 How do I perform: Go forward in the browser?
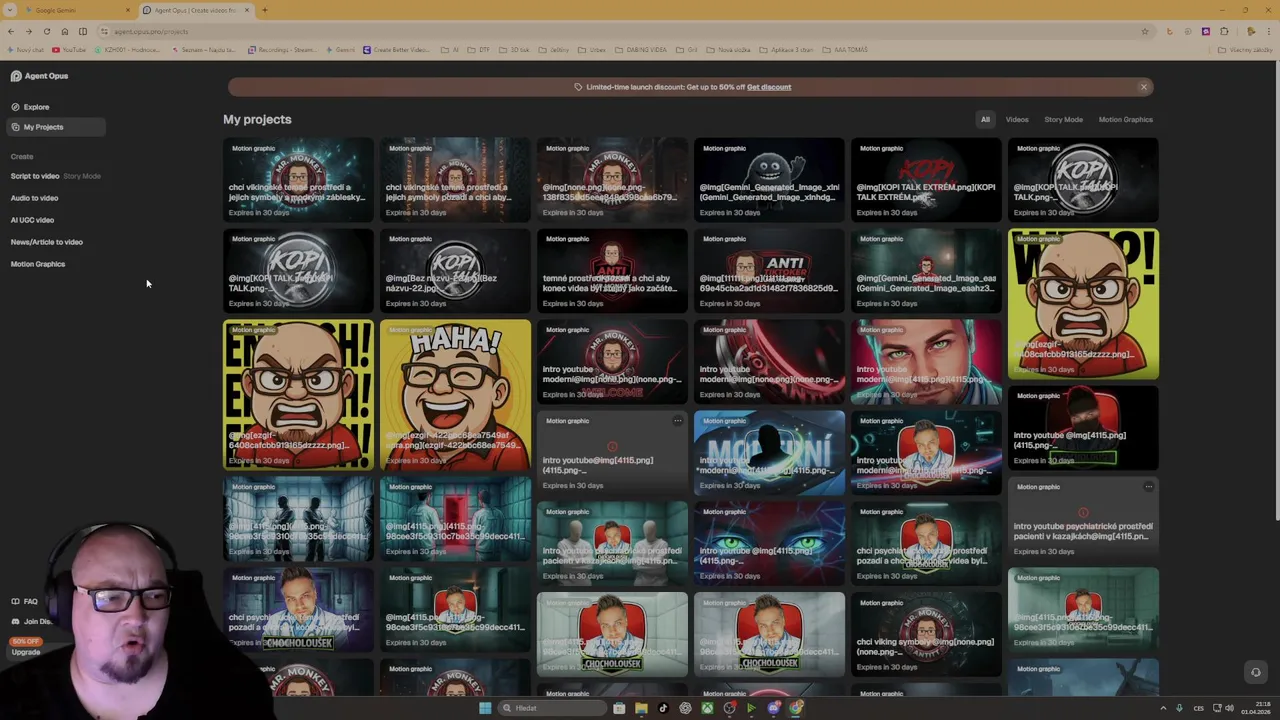pyautogui.click(x=28, y=31)
